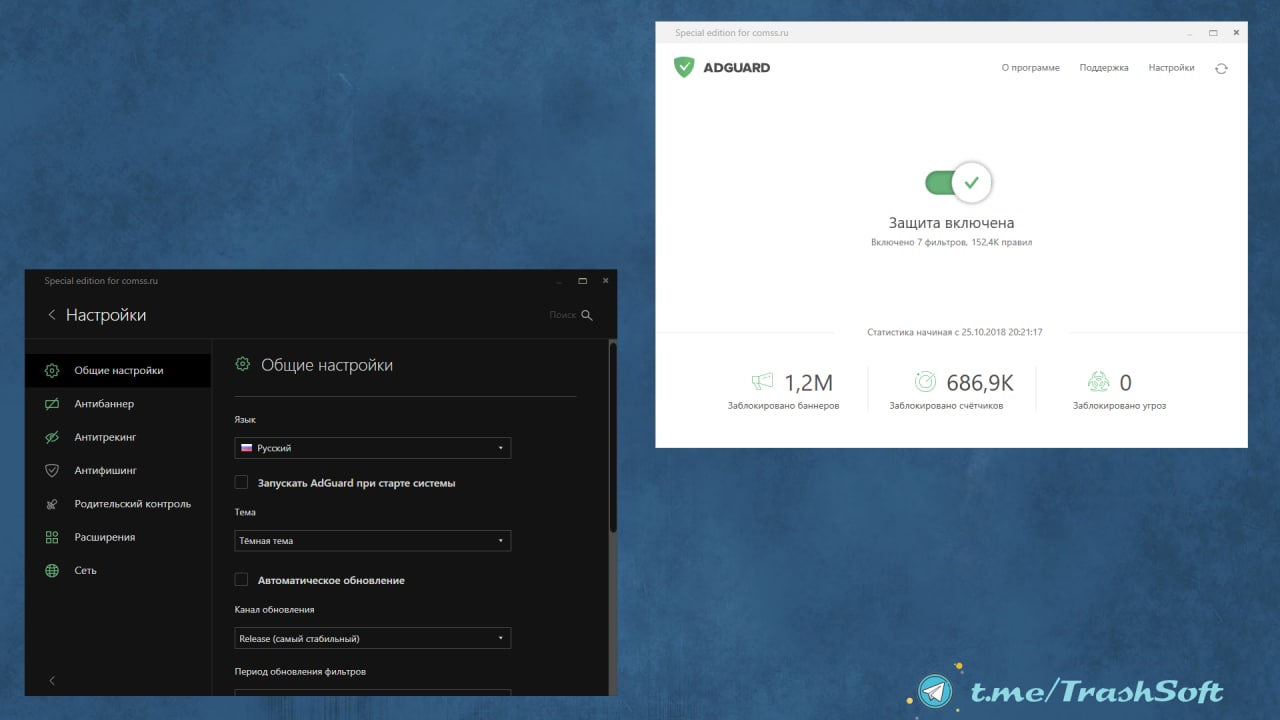Image resolution: width=1280 pixels, height=720 pixels.
Task: Click the blocked threats biohazard icon
Action: [1098, 381]
